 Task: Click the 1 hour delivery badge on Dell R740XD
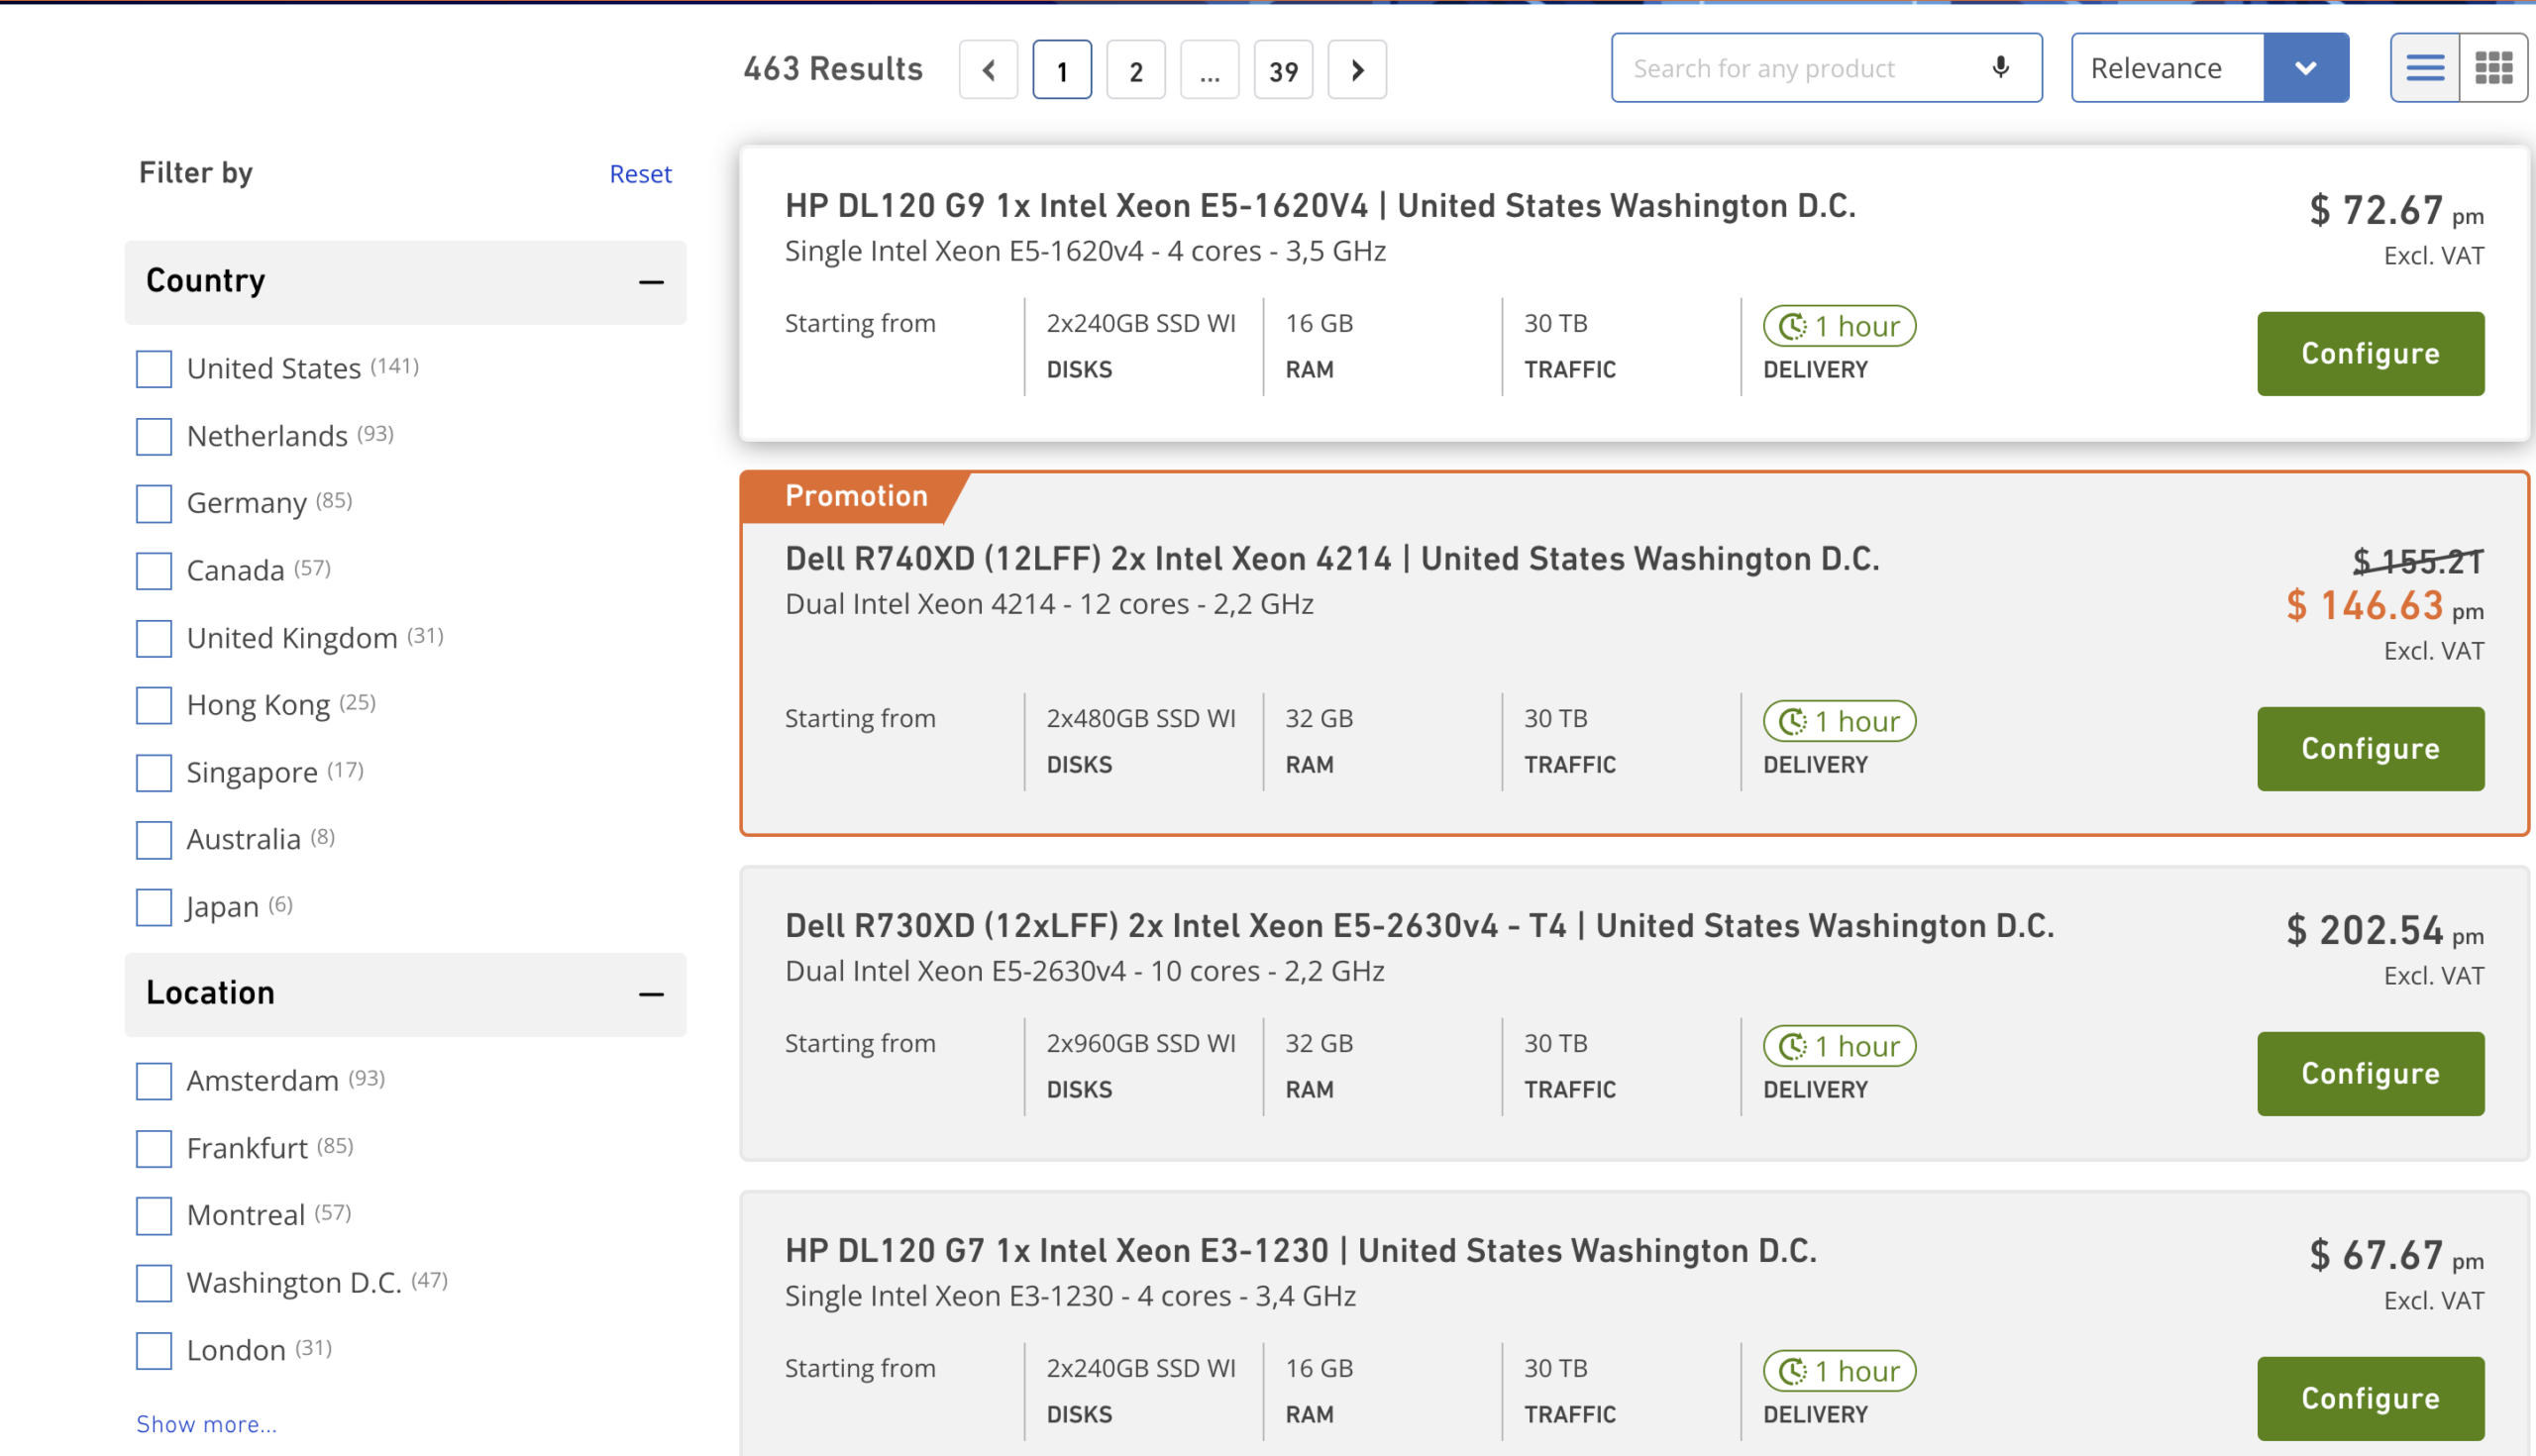1839,721
